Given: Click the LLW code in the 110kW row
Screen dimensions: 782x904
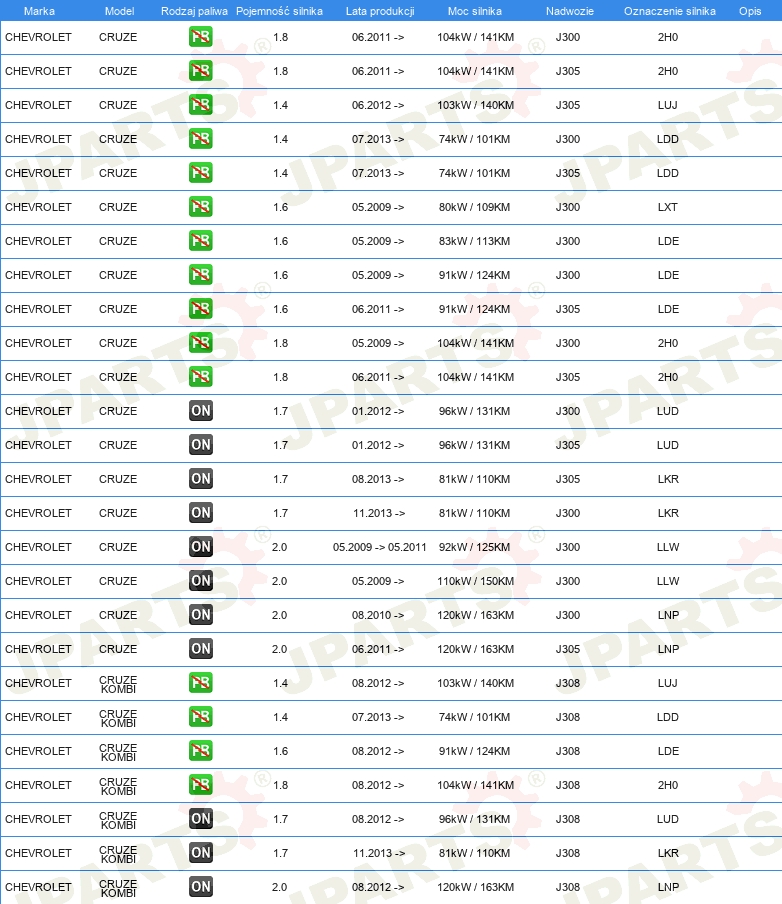Looking at the screenshot, I should coord(668,581).
